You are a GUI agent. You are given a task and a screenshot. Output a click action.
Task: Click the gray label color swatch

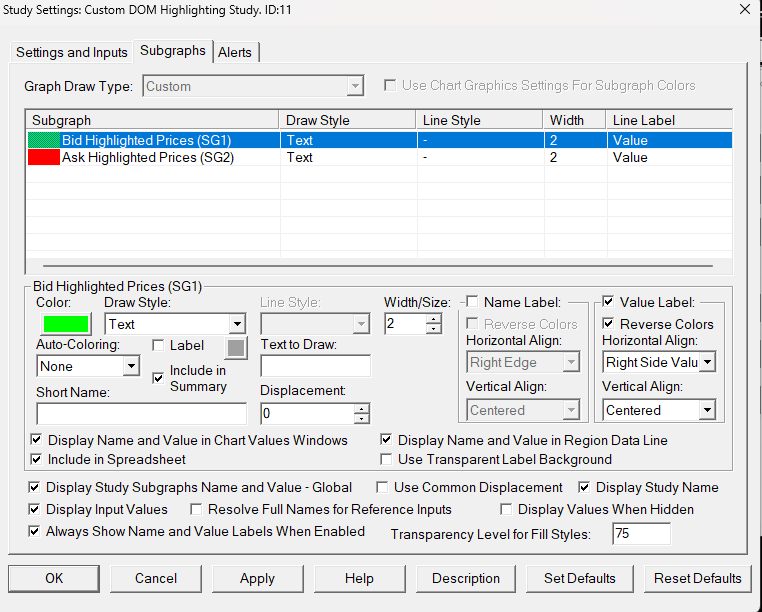click(x=235, y=347)
